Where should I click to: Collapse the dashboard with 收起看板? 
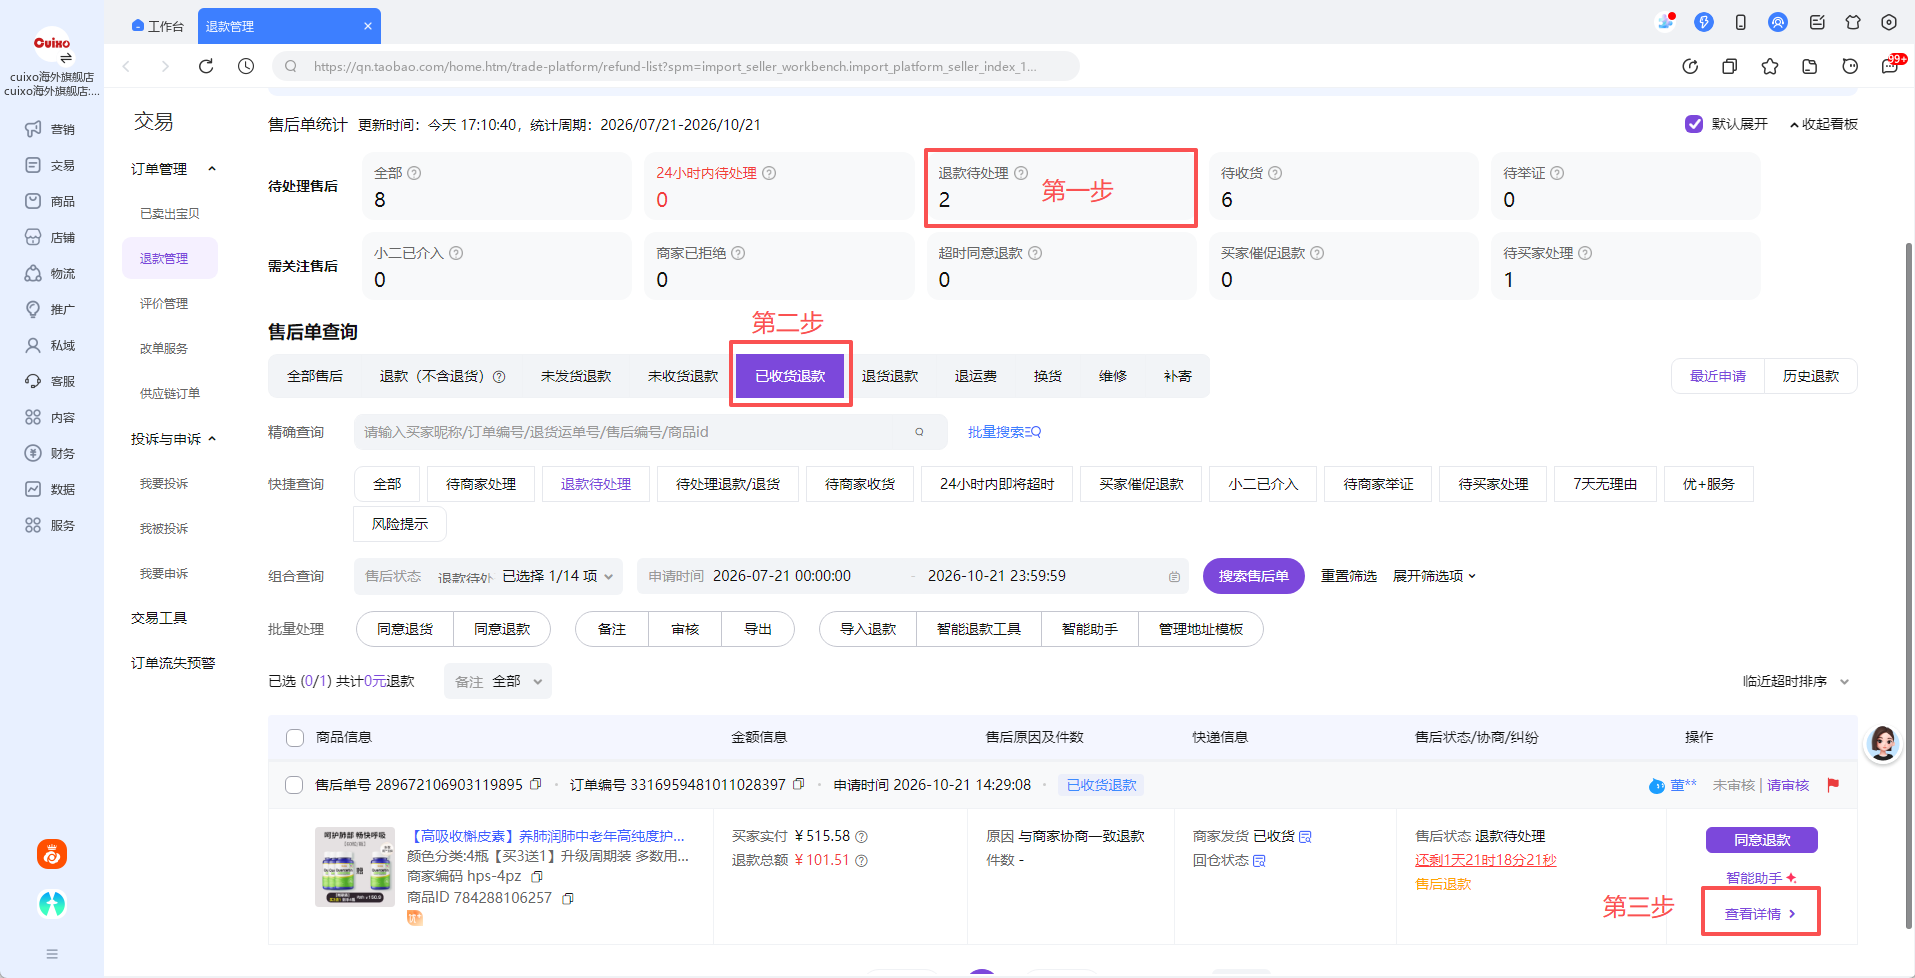point(1823,124)
